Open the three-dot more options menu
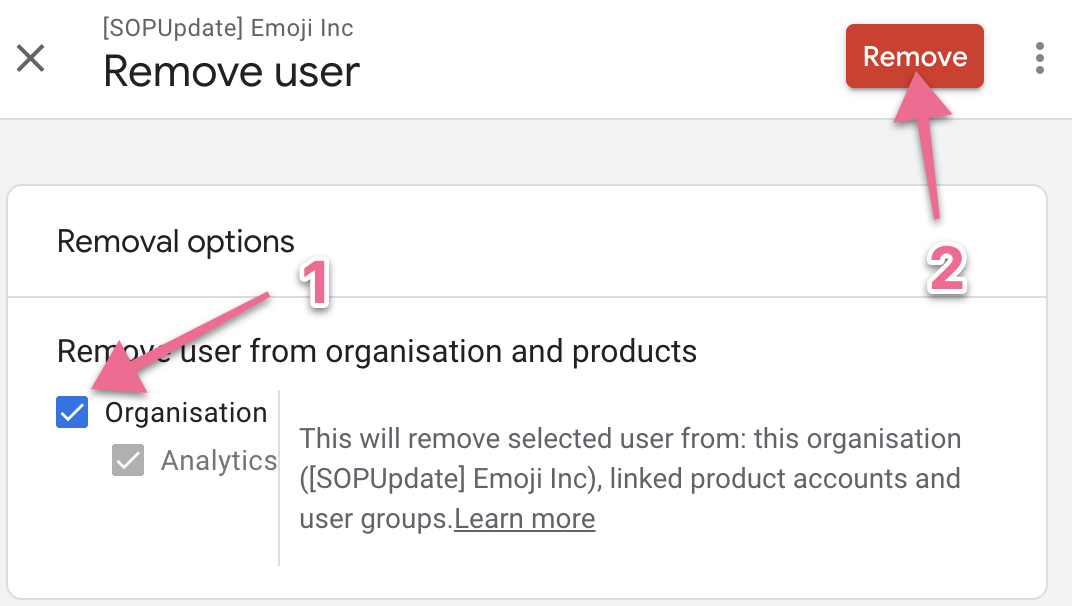This screenshot has height=606, width=1072. (1040, 58)
